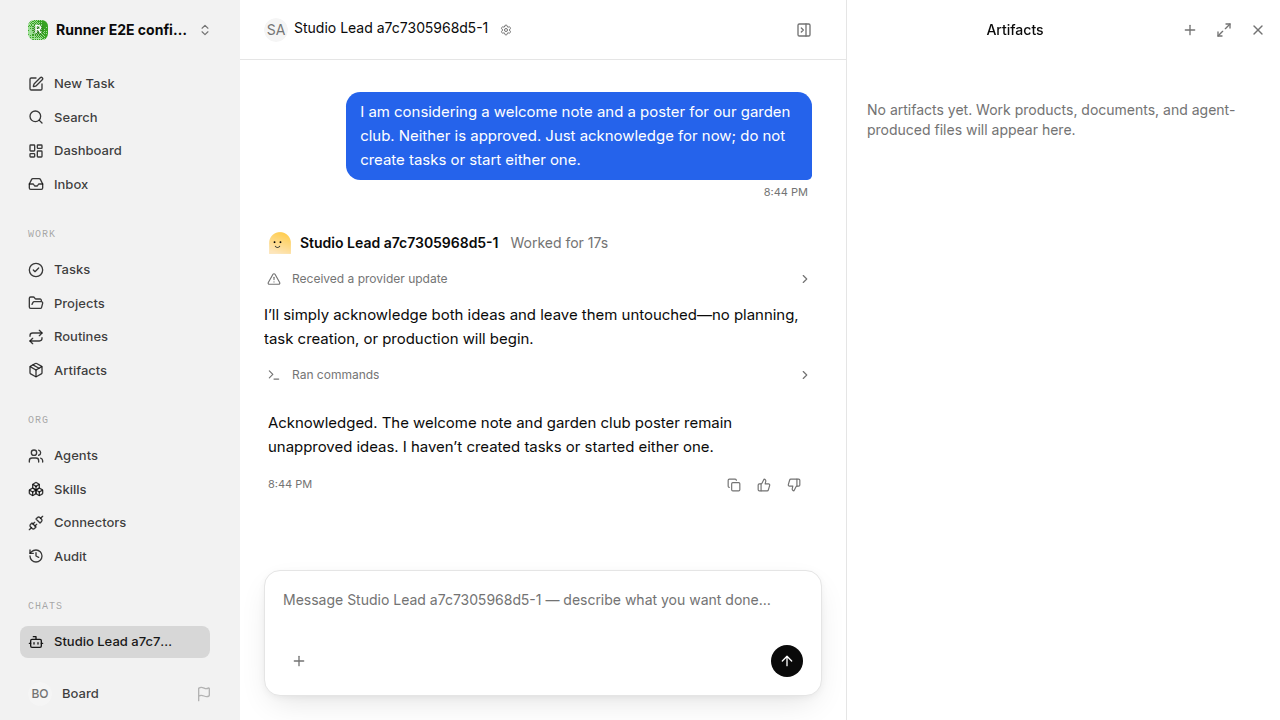The width and height of the screenshot is (1280, 720).
Task: Open the Artifacts sidebar item
Action: coord(115,370)
